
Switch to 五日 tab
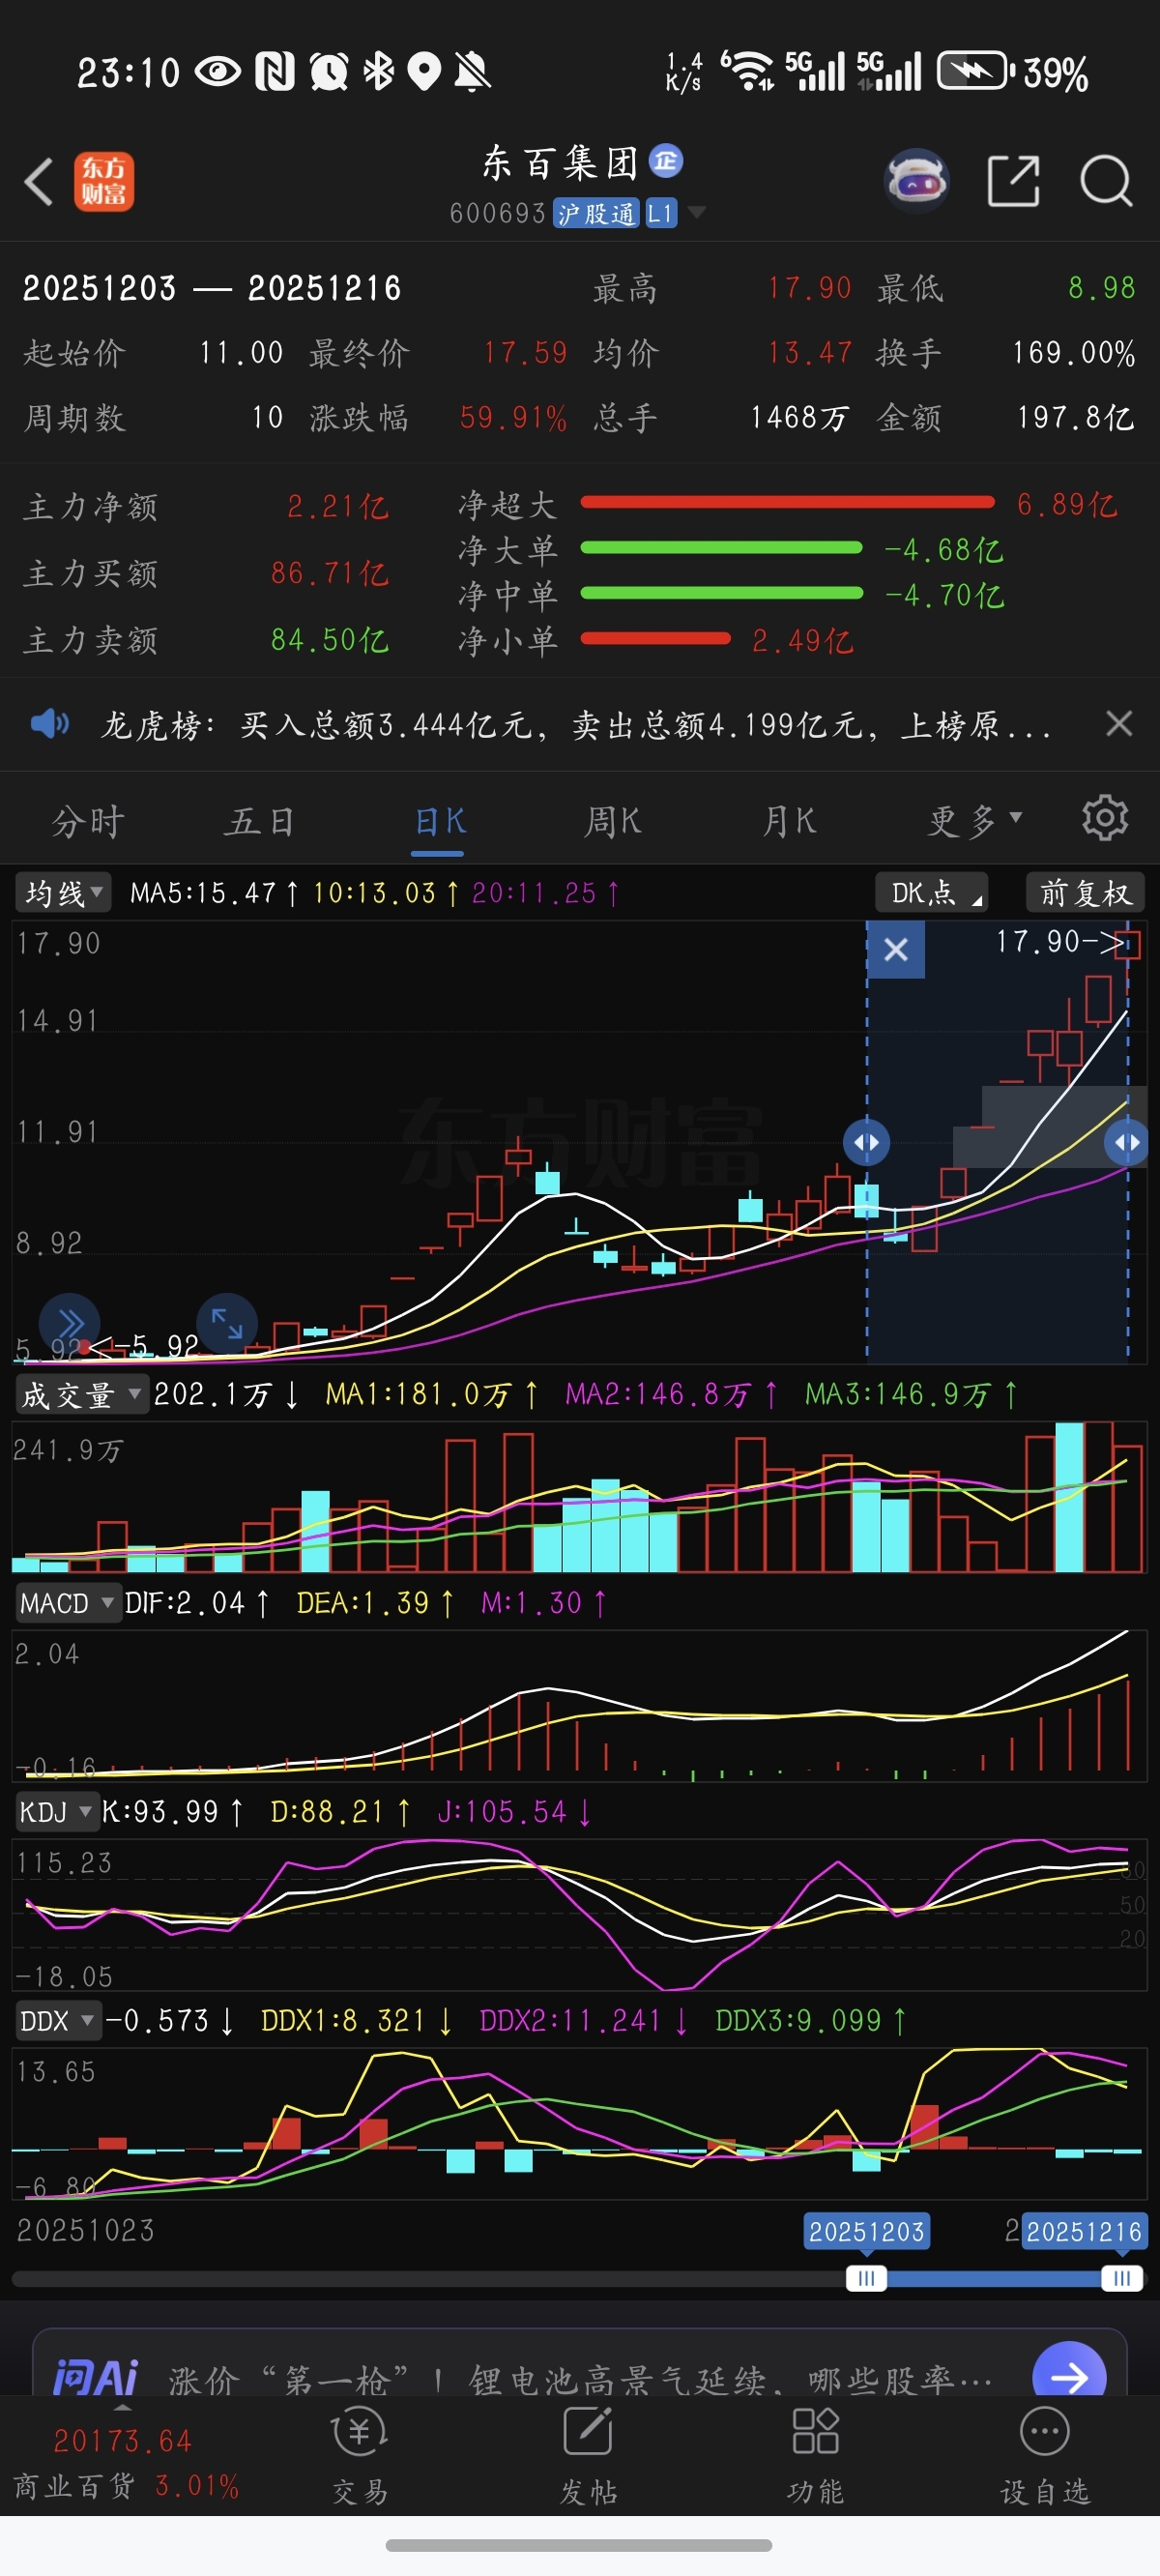(x=261, y=822)
